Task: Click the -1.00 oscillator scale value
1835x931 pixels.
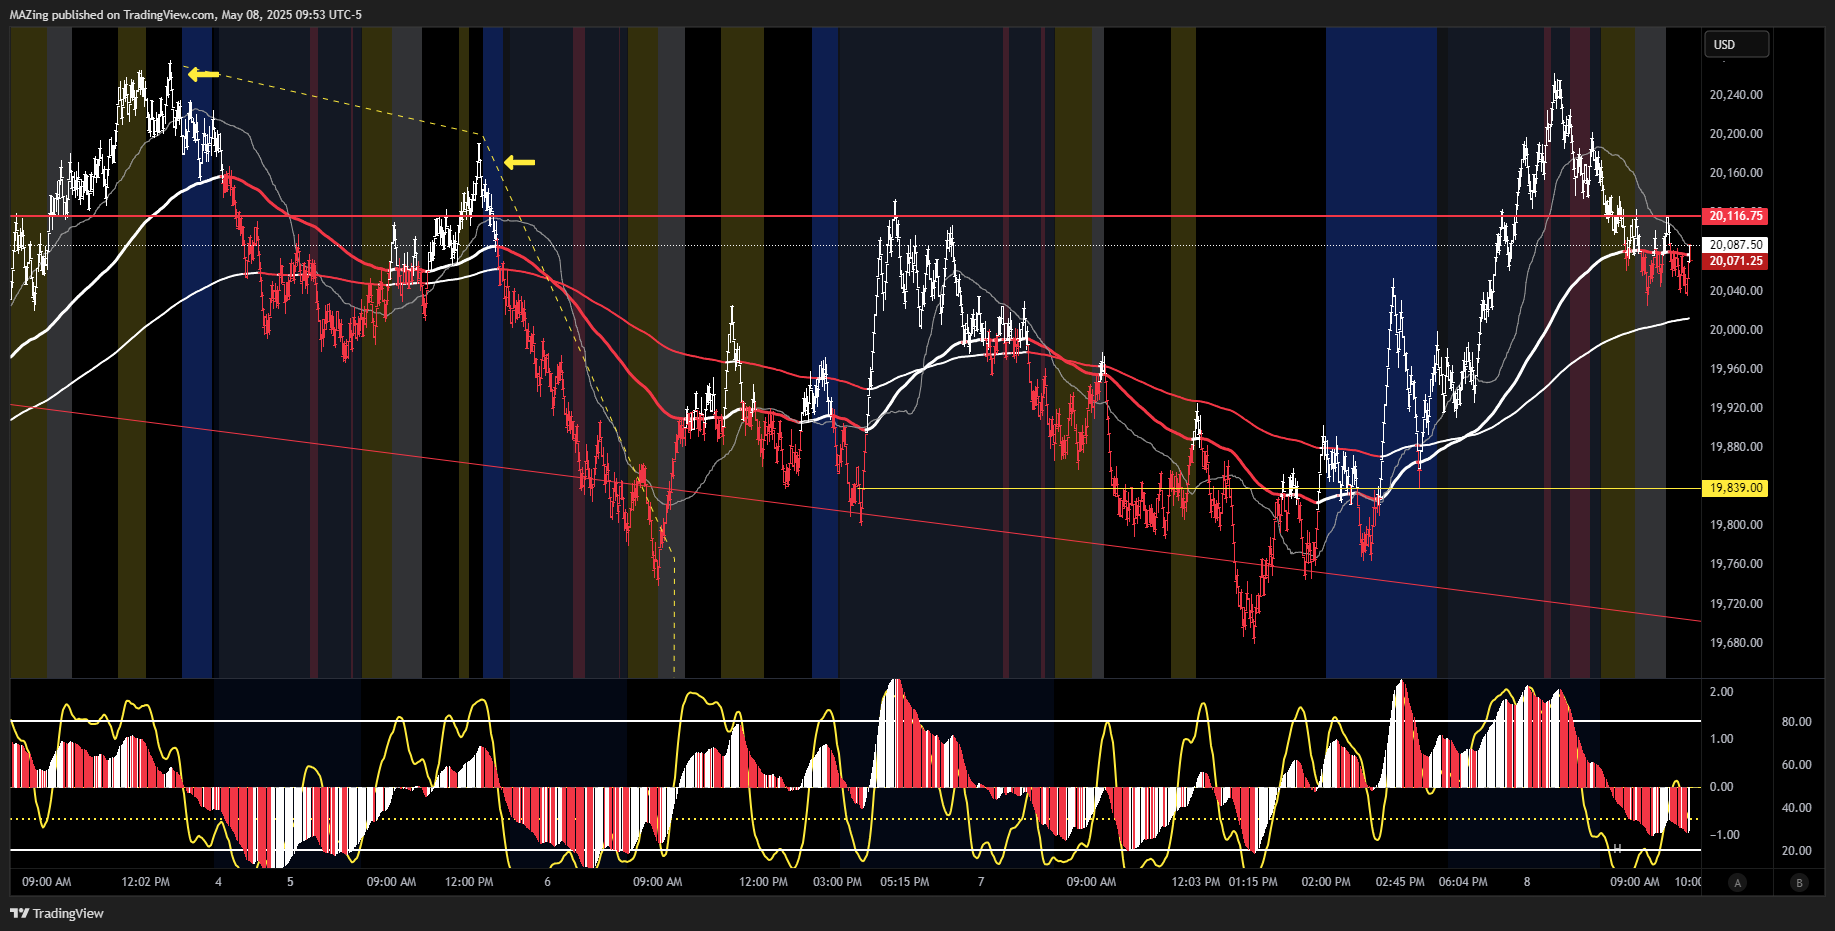Action: pyautogui.click(x=1724, y=835)
